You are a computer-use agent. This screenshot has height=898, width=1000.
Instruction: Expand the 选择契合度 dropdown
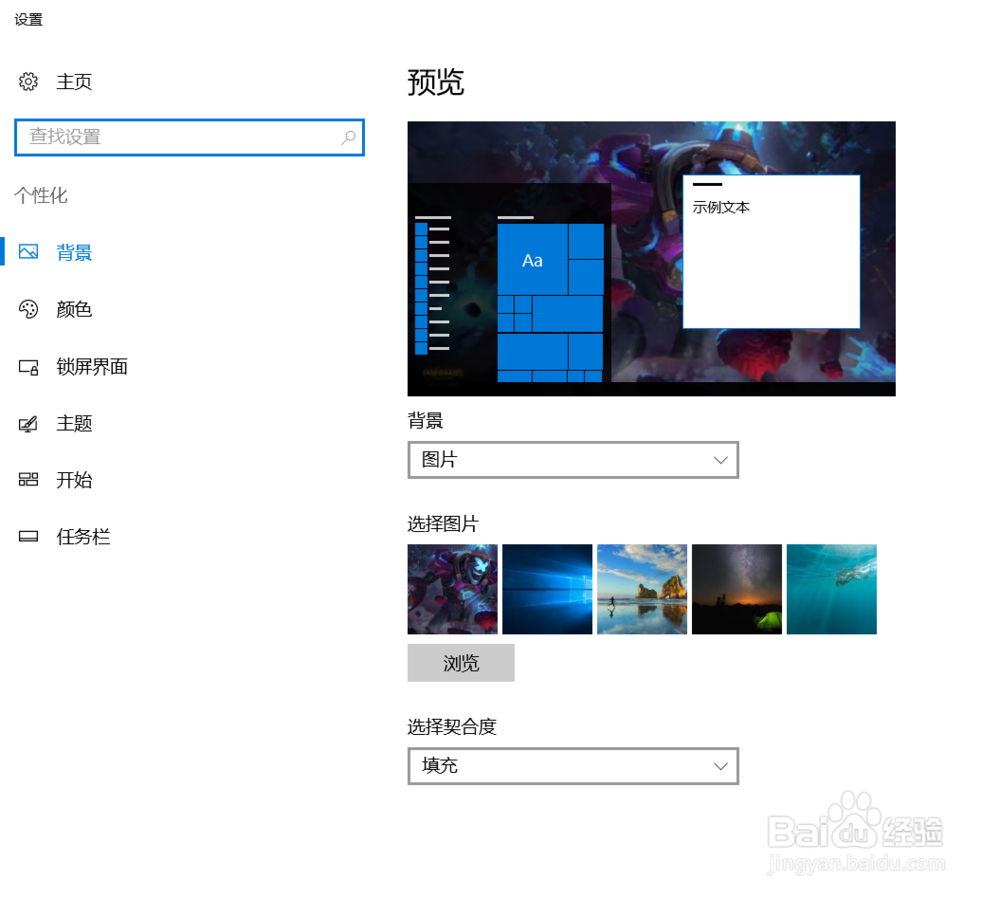point(573,766)
